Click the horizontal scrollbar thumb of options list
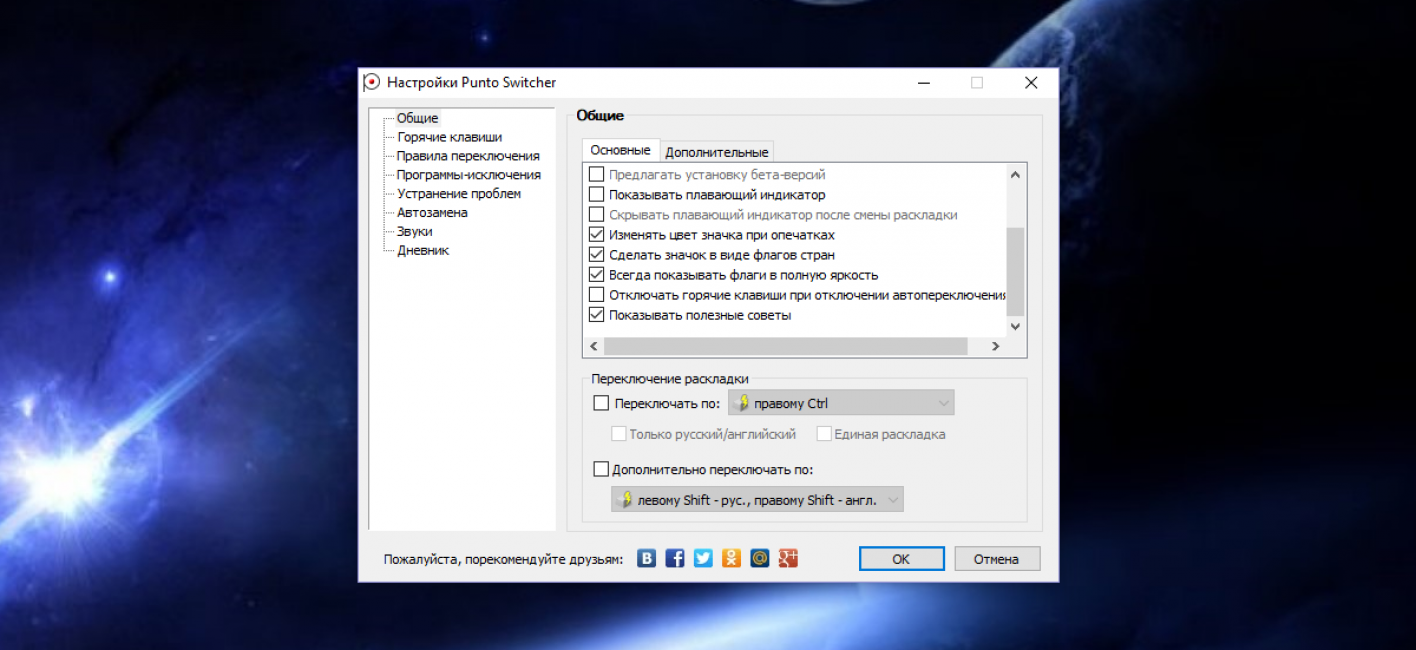This screenshot has height=650, width=1416. point(785,346)
